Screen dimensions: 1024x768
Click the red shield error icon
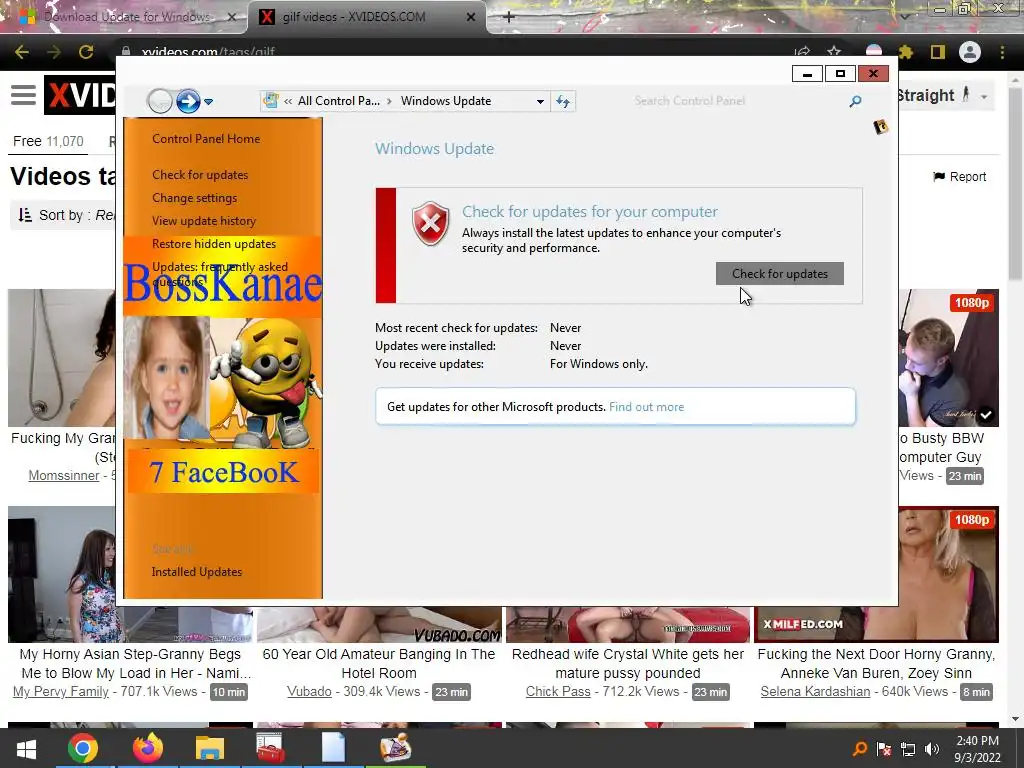pos(430,223)
